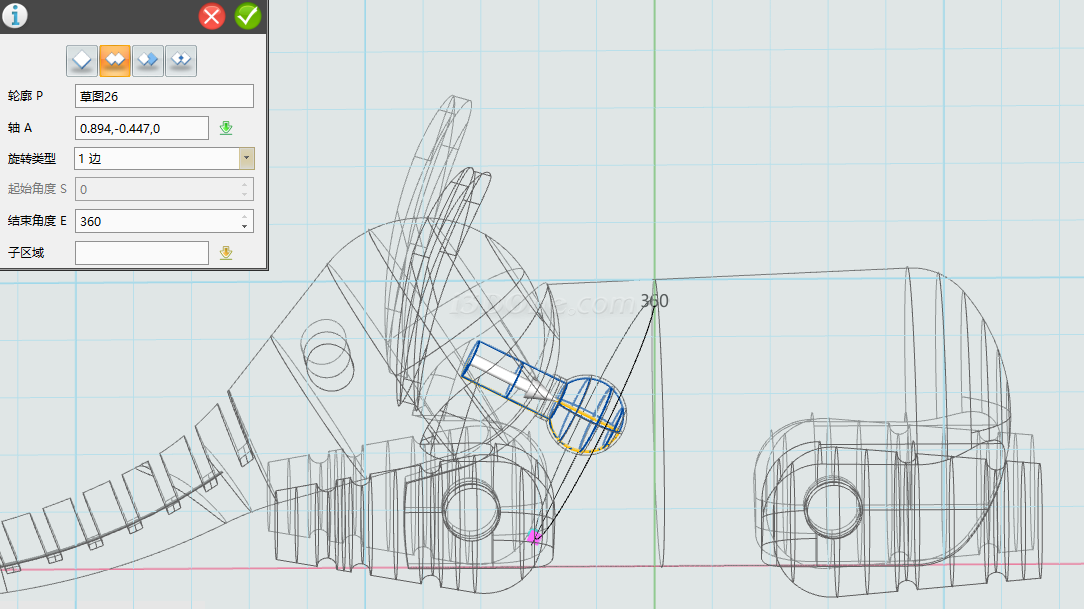Screen dimensions: 1084x609
Task: Confirm the revolve with the green checkmark
Action: tap(247, 16)
